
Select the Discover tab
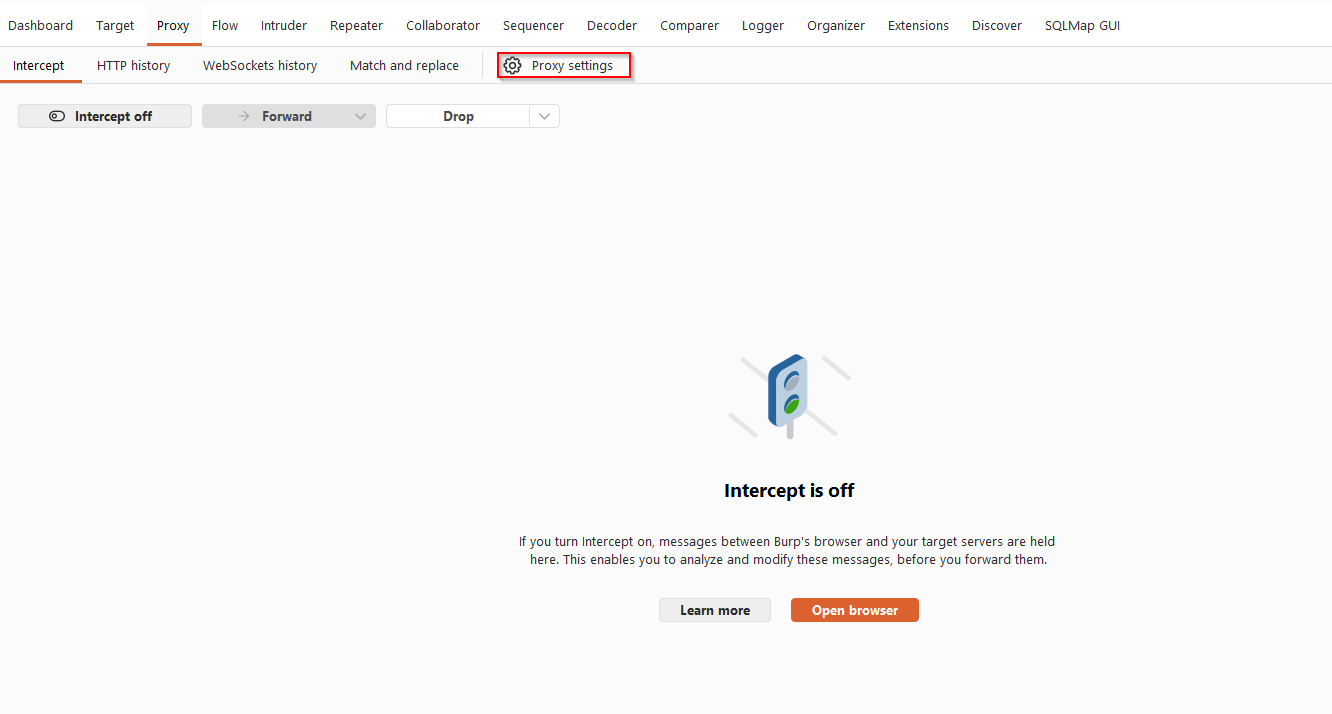tap(997, 25)
